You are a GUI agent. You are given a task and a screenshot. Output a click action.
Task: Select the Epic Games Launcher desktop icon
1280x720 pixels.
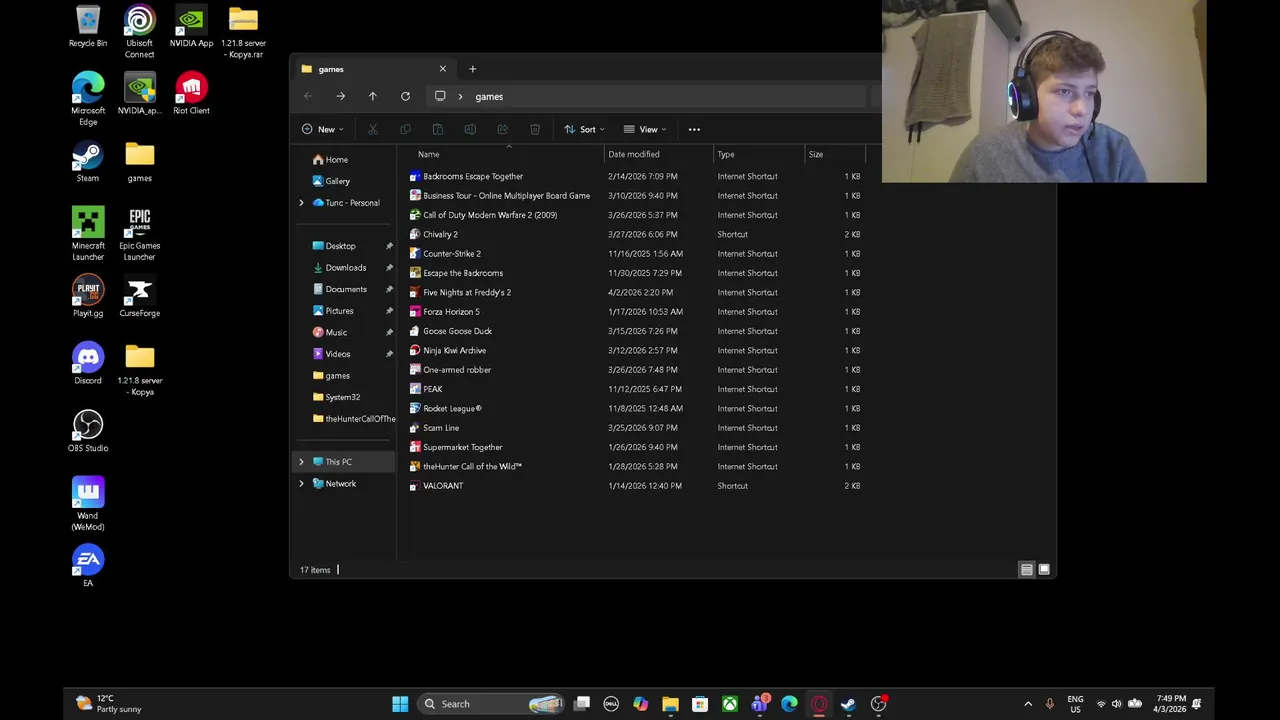[139, 234]
